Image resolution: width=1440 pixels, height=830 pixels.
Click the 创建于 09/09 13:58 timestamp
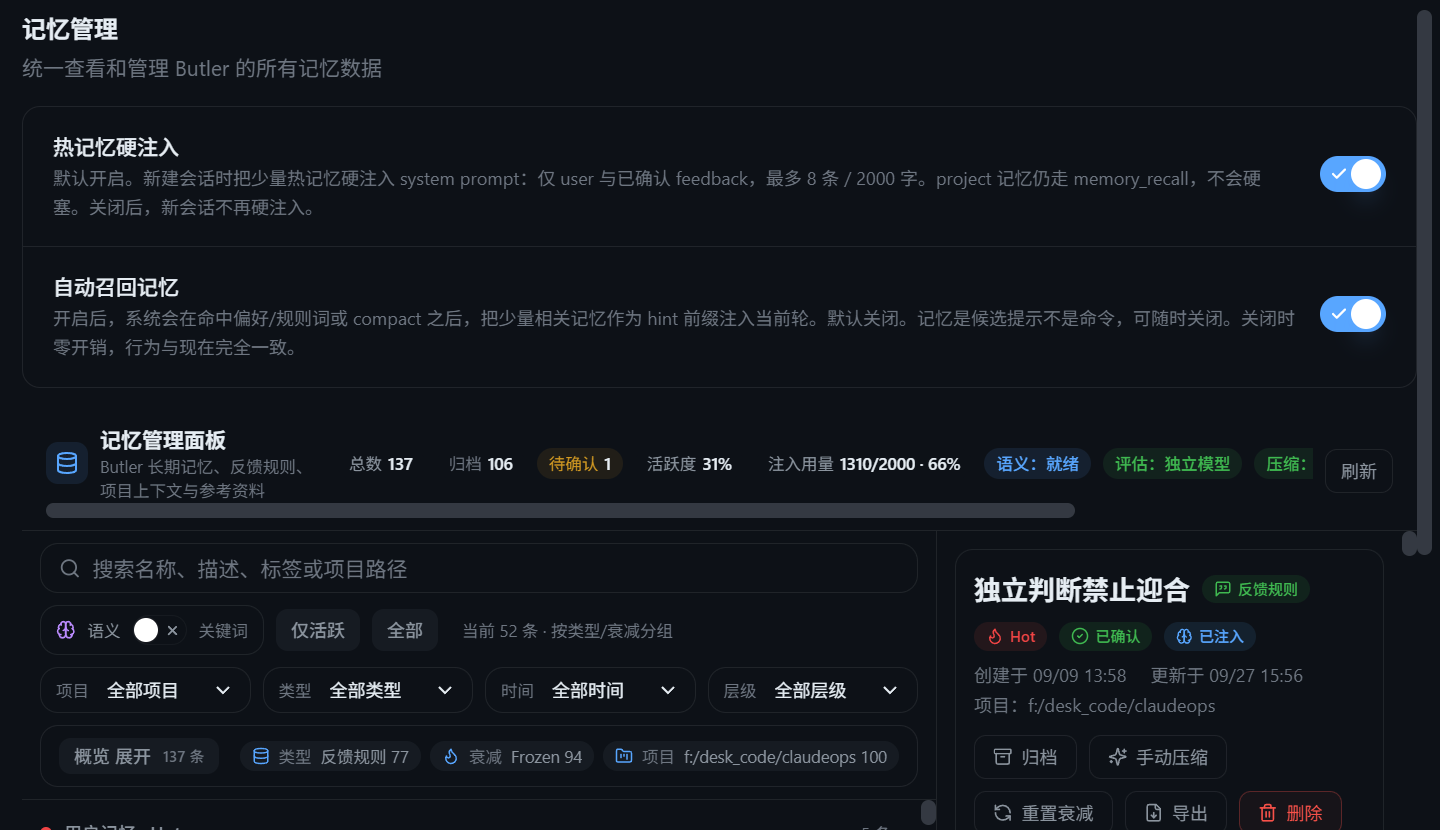click(x=1050, y=676)
